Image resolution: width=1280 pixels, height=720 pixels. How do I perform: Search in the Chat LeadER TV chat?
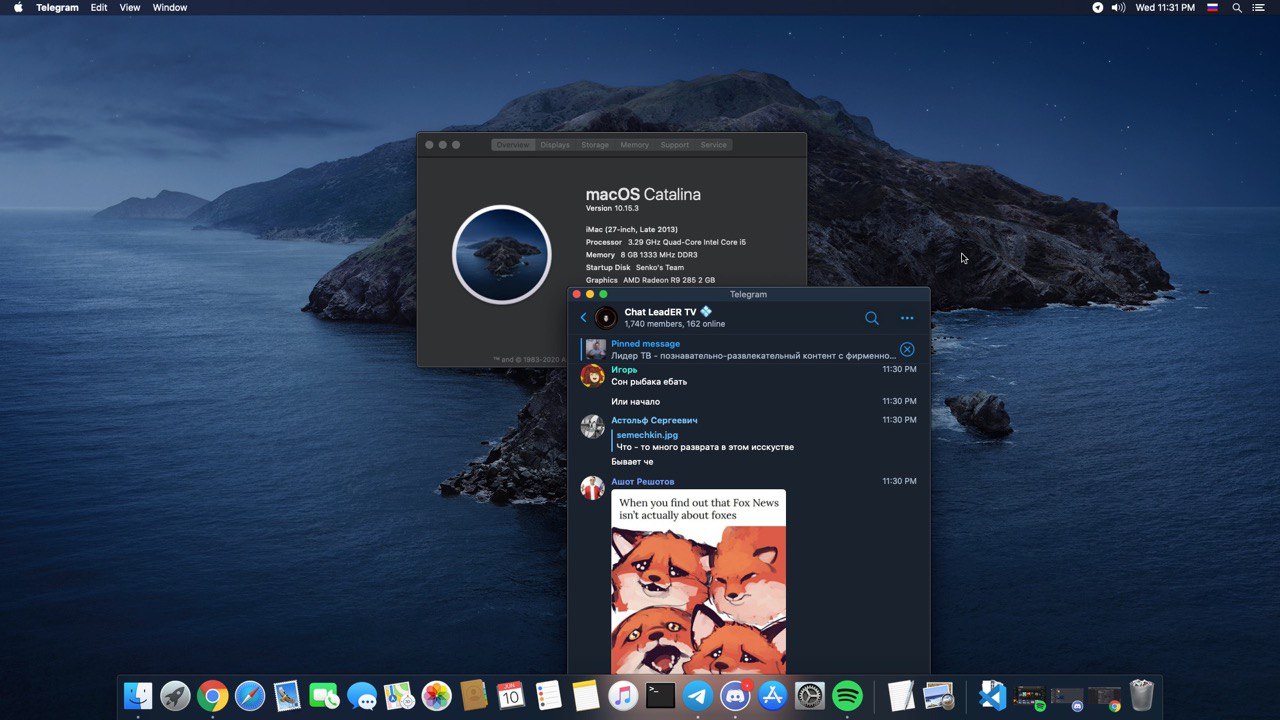click(872, 318)
